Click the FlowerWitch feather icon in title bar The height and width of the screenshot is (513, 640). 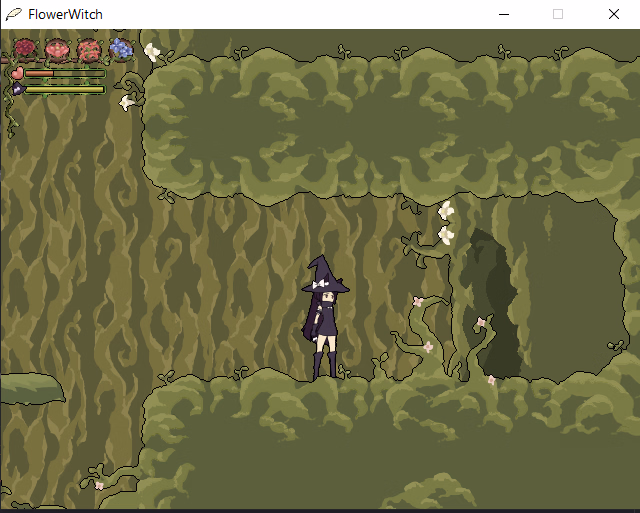tap(14, 15)
